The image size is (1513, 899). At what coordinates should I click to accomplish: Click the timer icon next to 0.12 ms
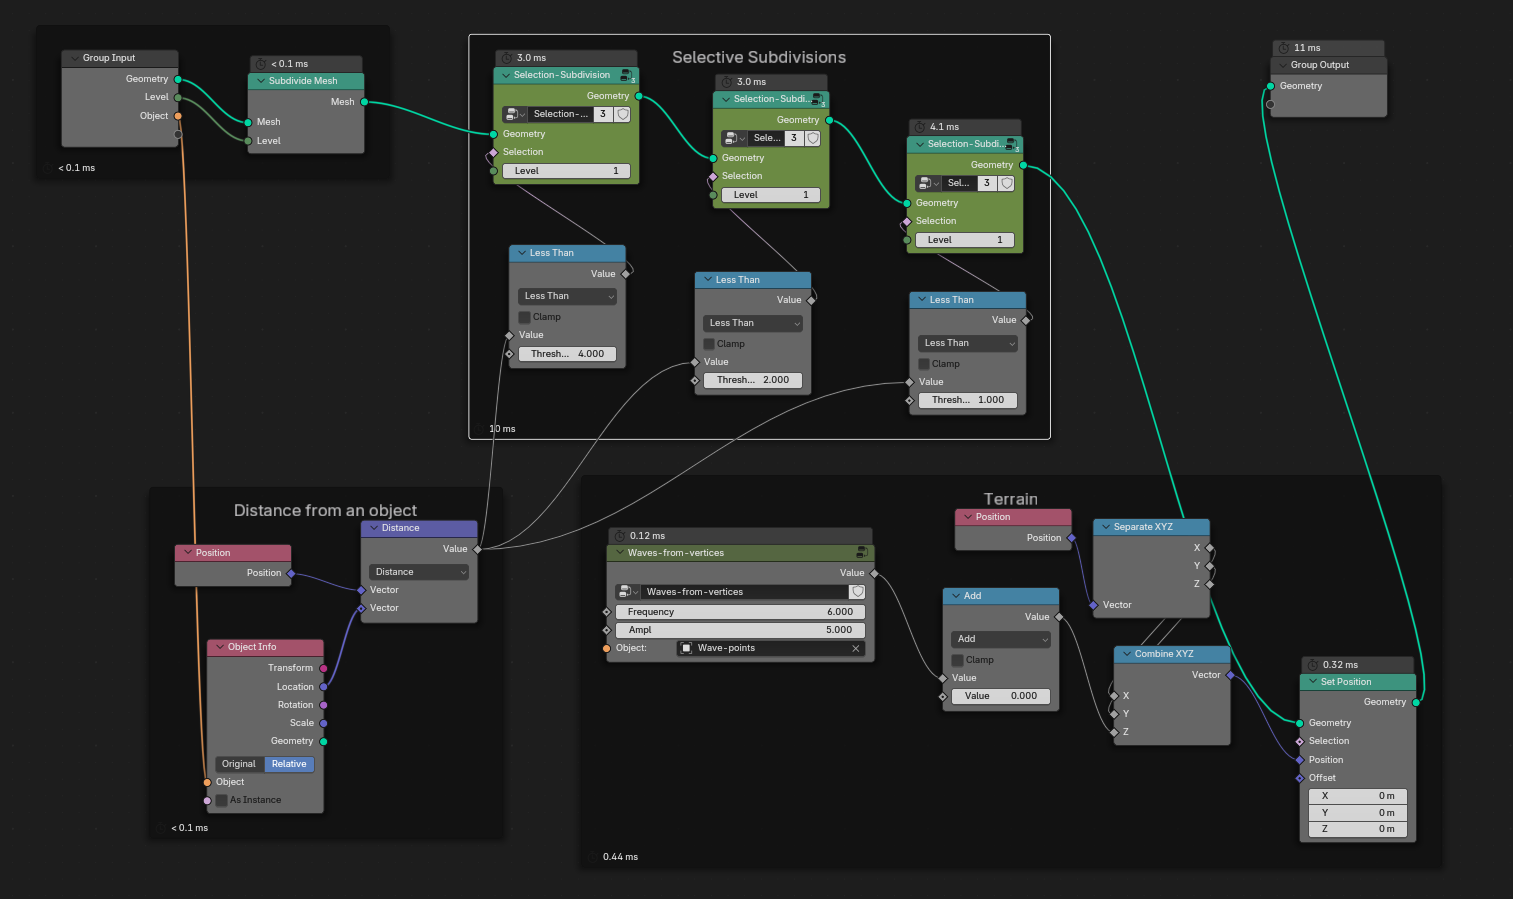click(620, 536)
